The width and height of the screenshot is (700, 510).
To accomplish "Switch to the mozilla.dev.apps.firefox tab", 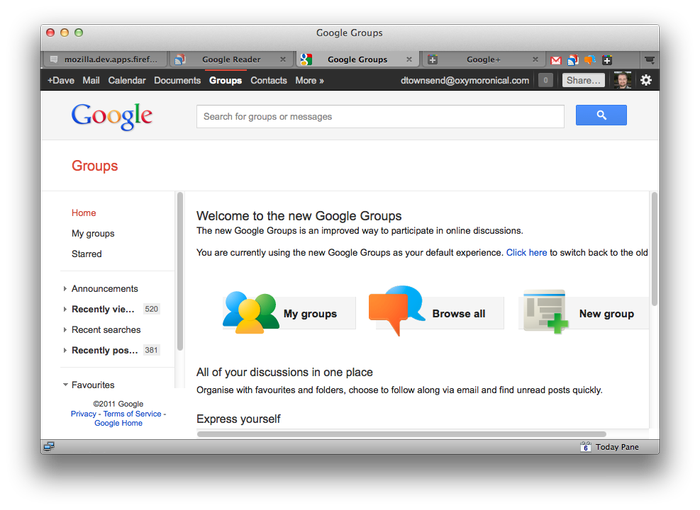I will pos(105,59).
